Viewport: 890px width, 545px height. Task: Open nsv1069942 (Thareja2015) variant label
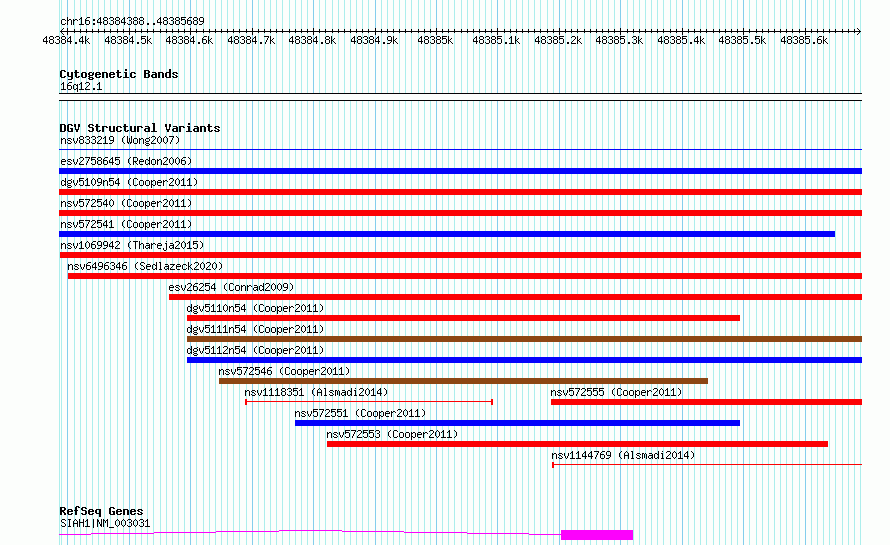tap(132, 245)
